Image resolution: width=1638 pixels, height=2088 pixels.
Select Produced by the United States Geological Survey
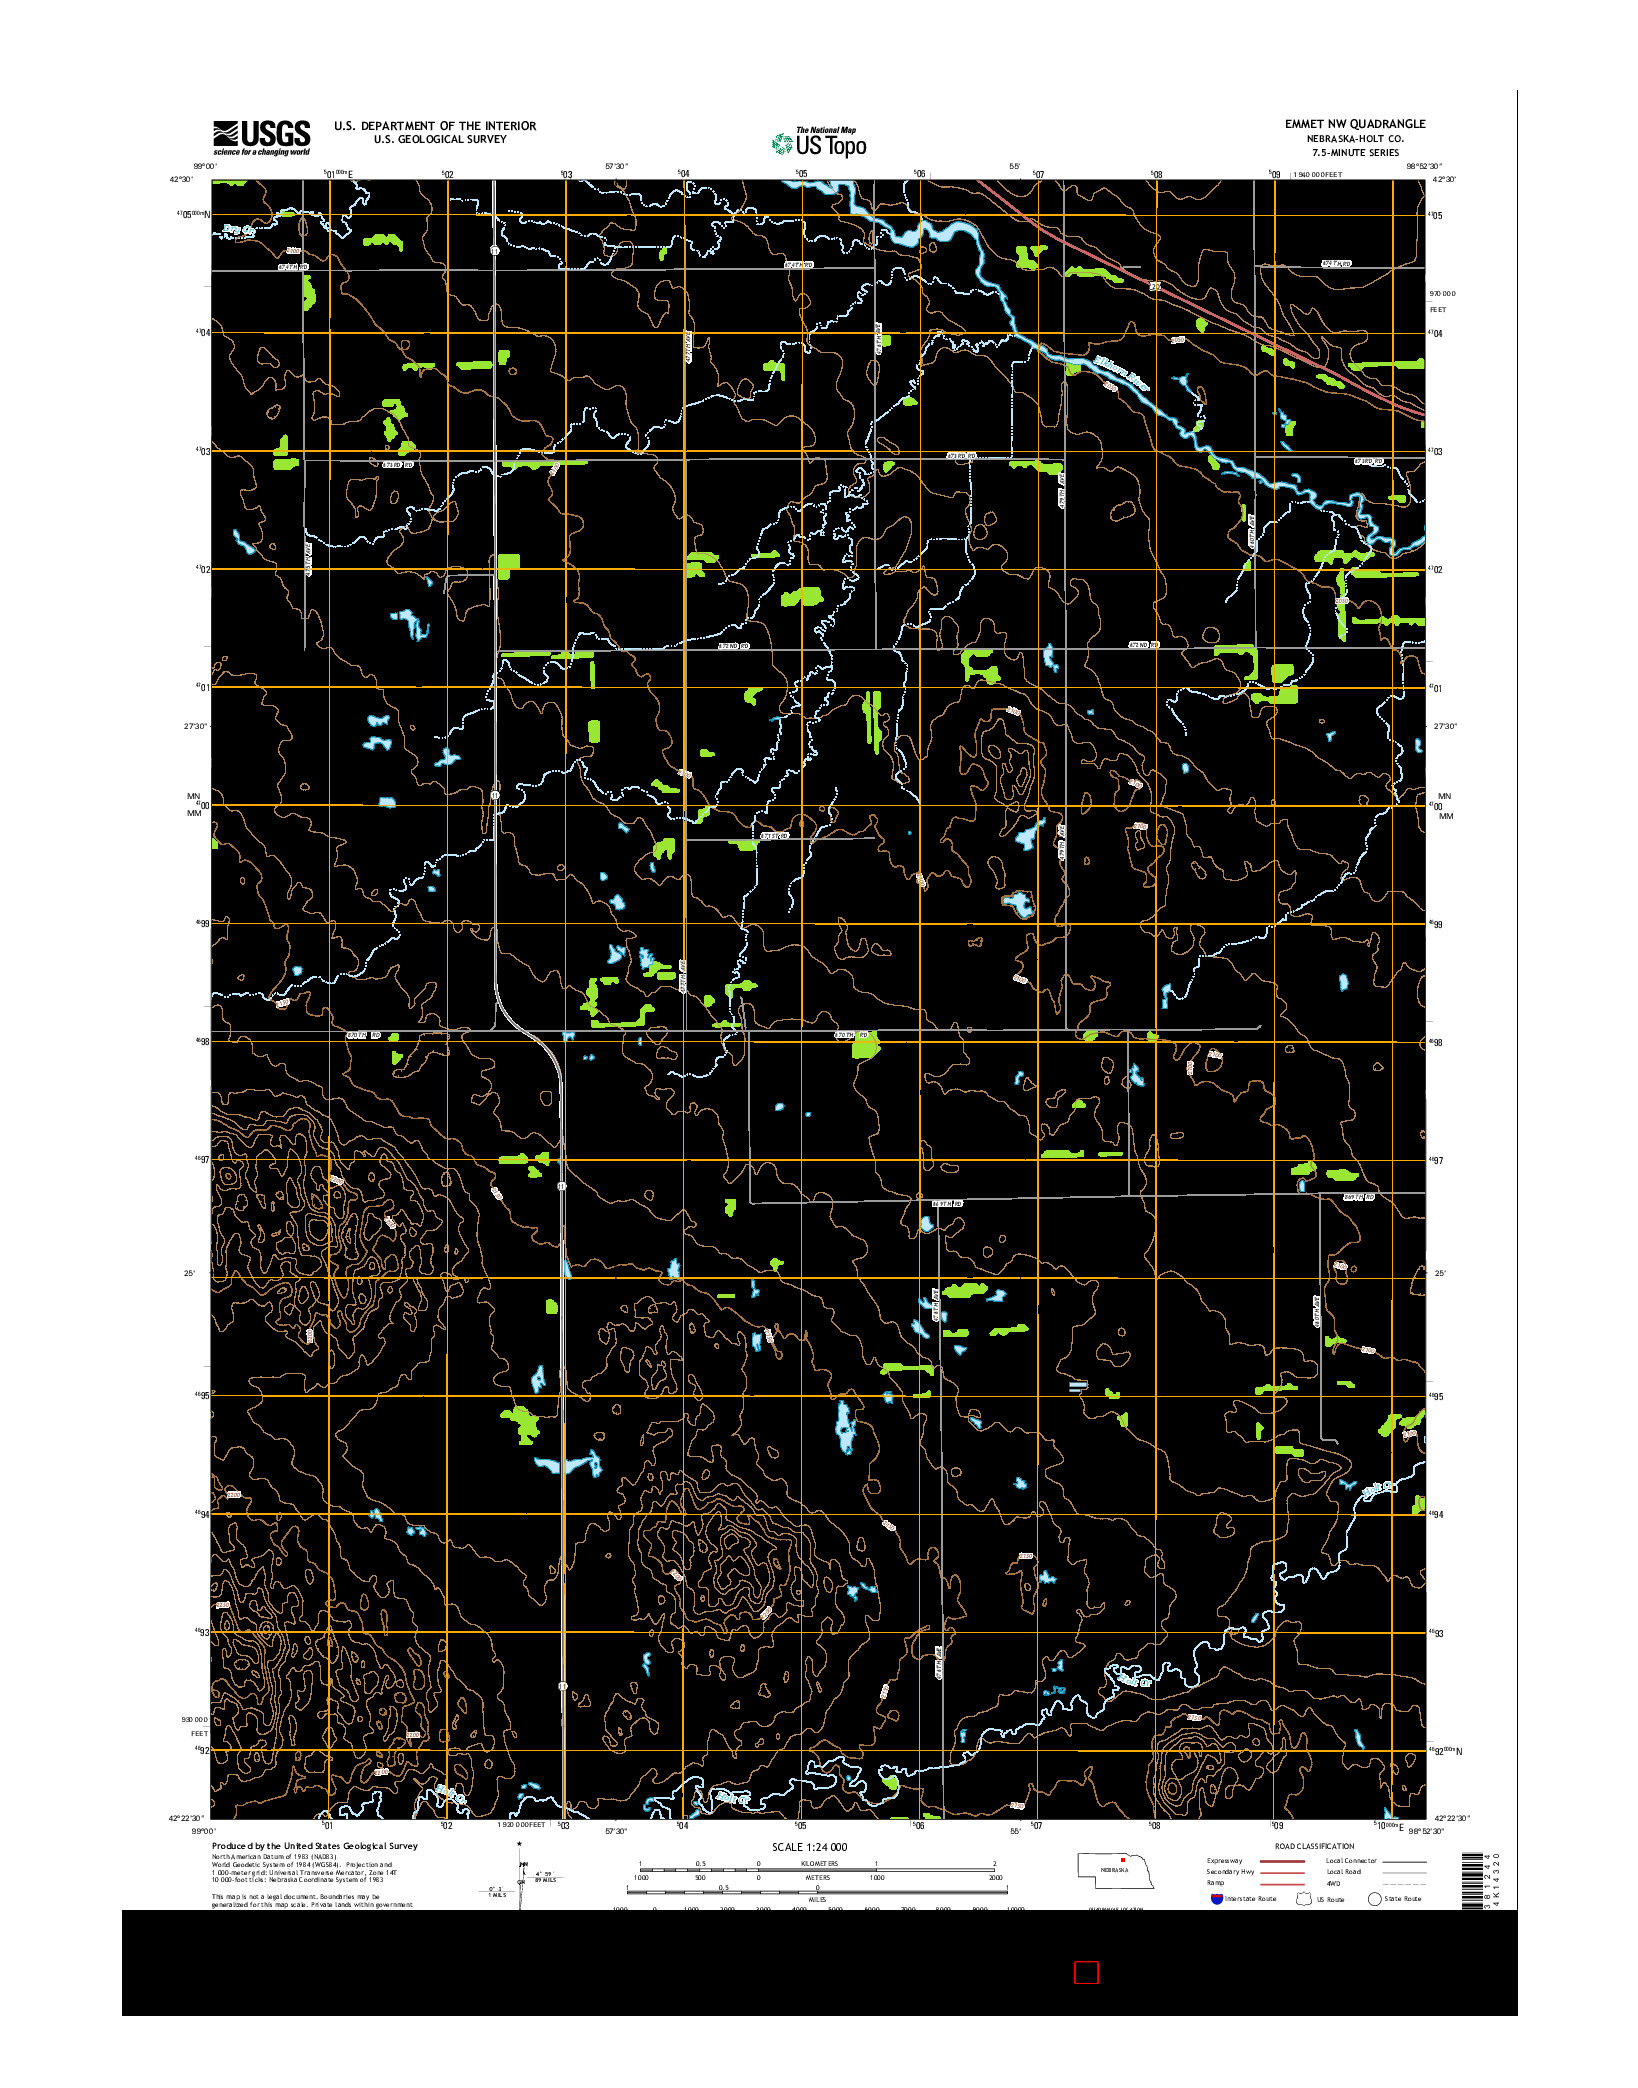(314, 1845)
